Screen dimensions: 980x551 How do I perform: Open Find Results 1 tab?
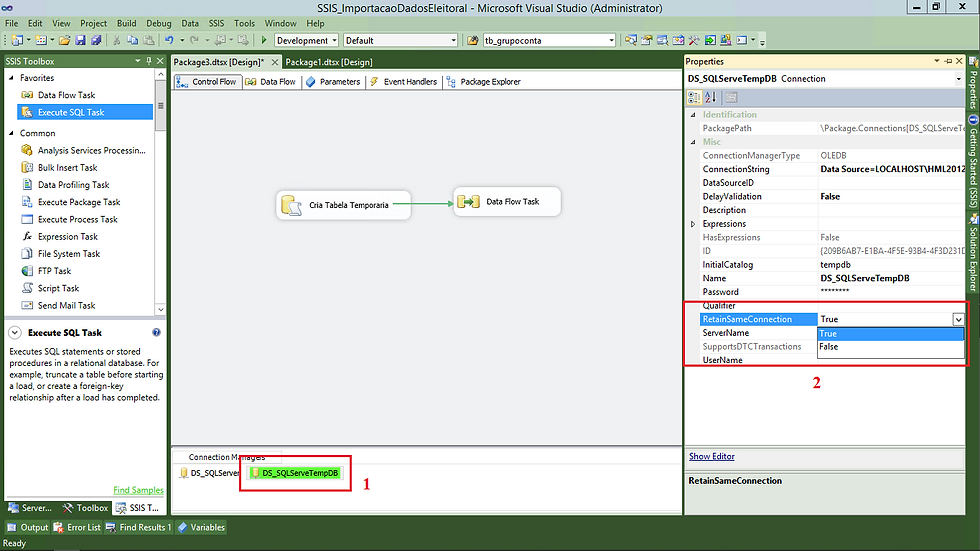[x=138, y=527]
